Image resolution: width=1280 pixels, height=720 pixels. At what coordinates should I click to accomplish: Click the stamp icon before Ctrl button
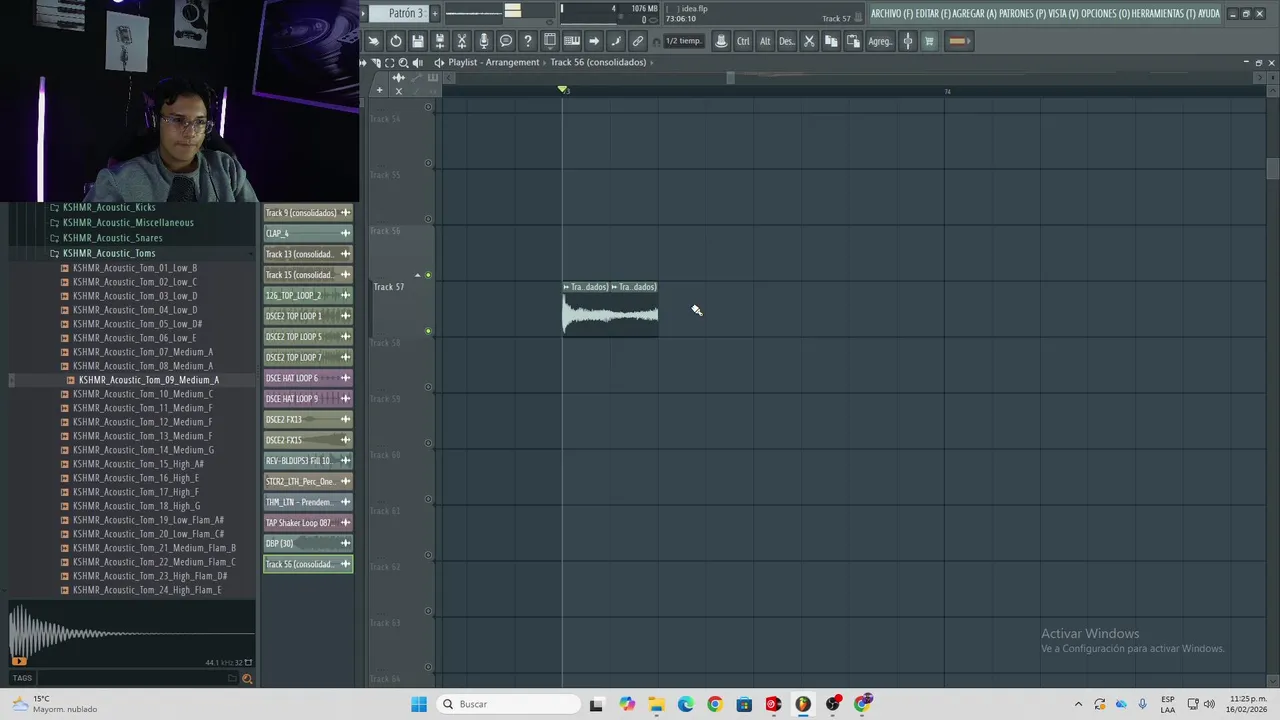pos(721,41)
